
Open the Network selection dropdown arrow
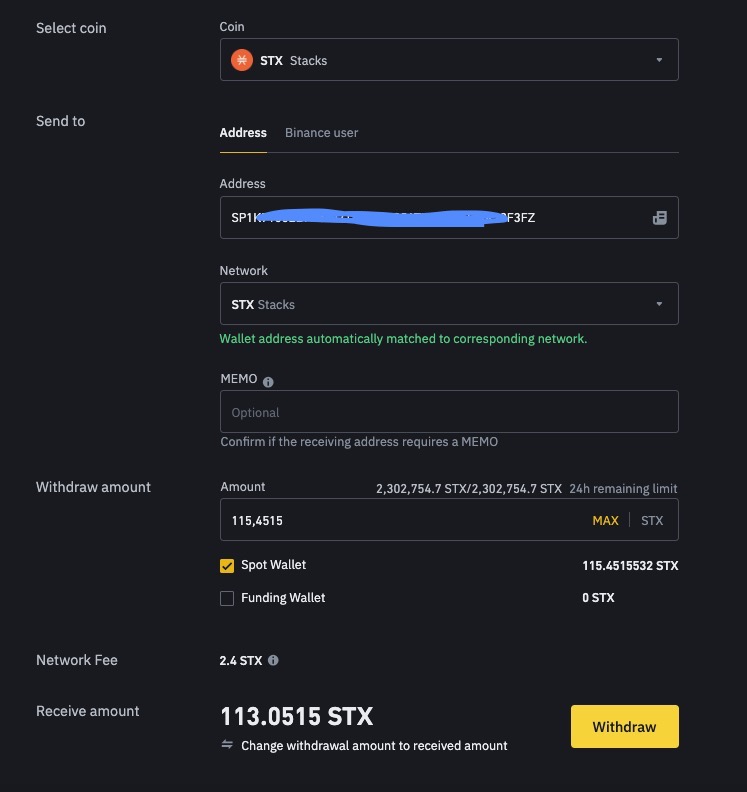click(659, 305)
